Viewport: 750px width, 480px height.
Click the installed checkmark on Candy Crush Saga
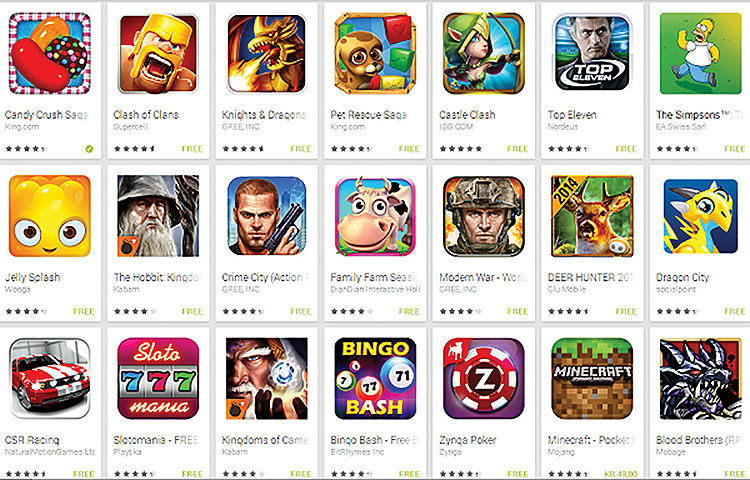point(89,149)
